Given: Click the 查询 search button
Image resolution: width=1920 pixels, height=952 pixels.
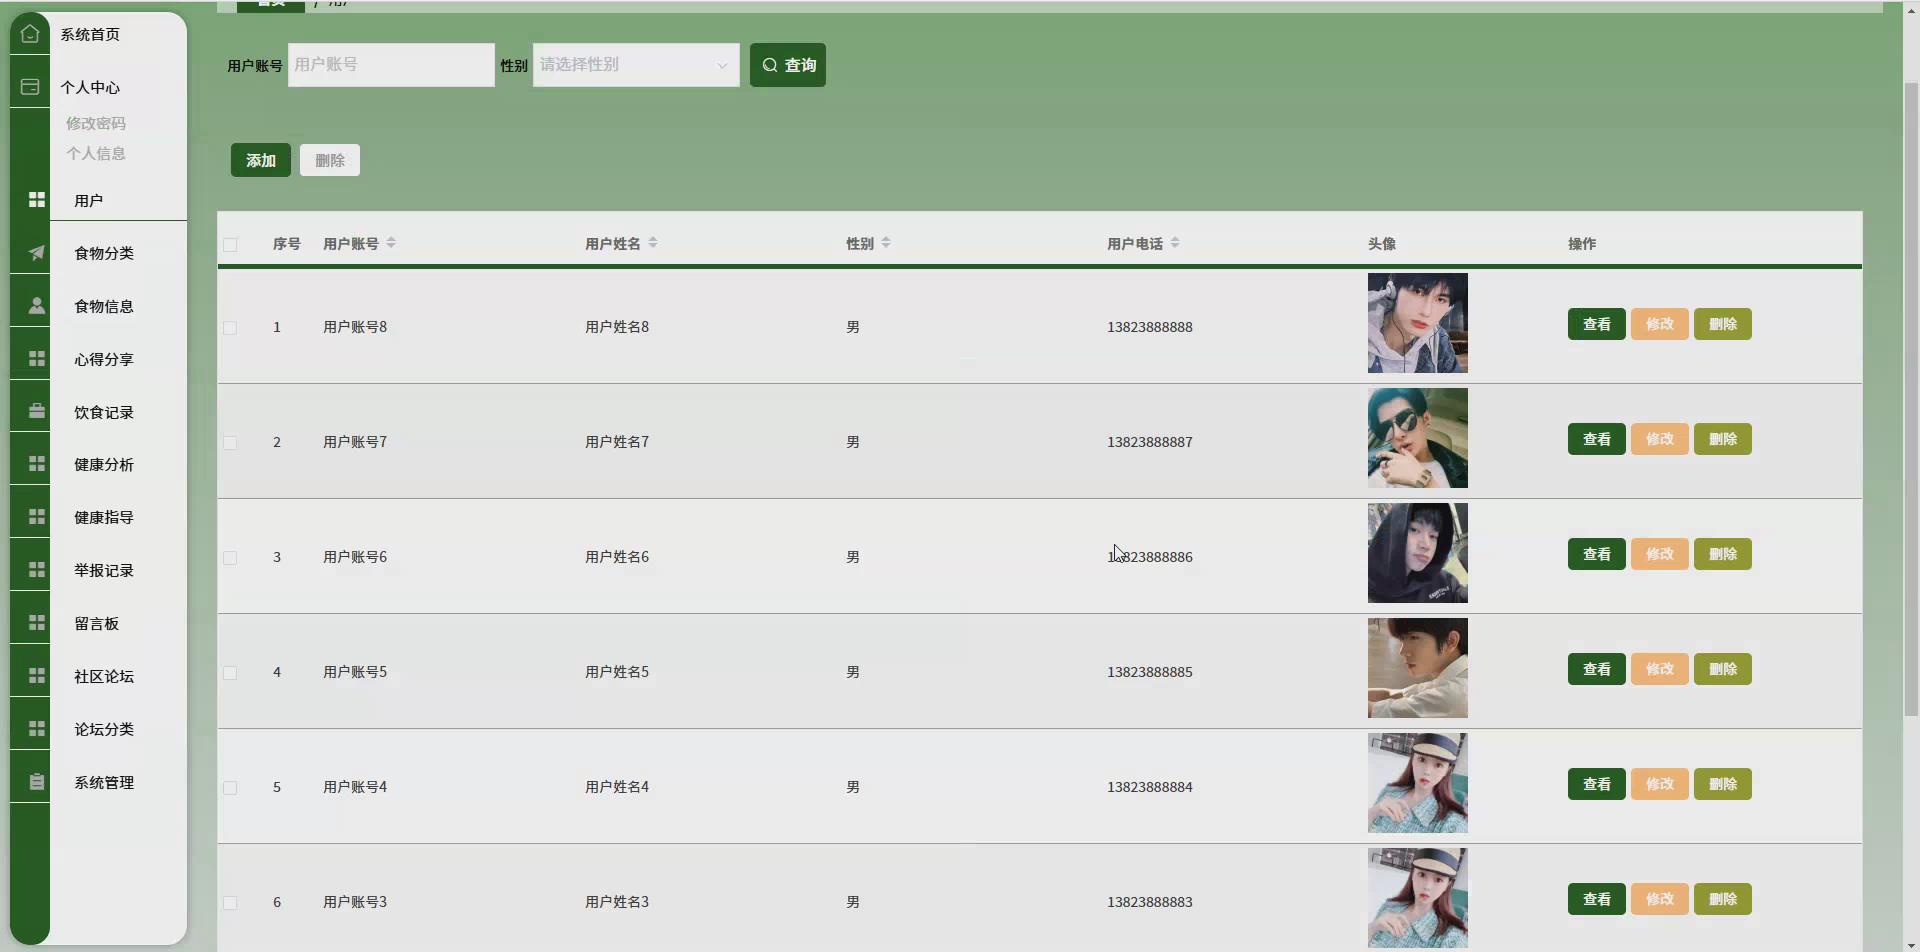Looking at the screenshot, I should tap(788, 65).
